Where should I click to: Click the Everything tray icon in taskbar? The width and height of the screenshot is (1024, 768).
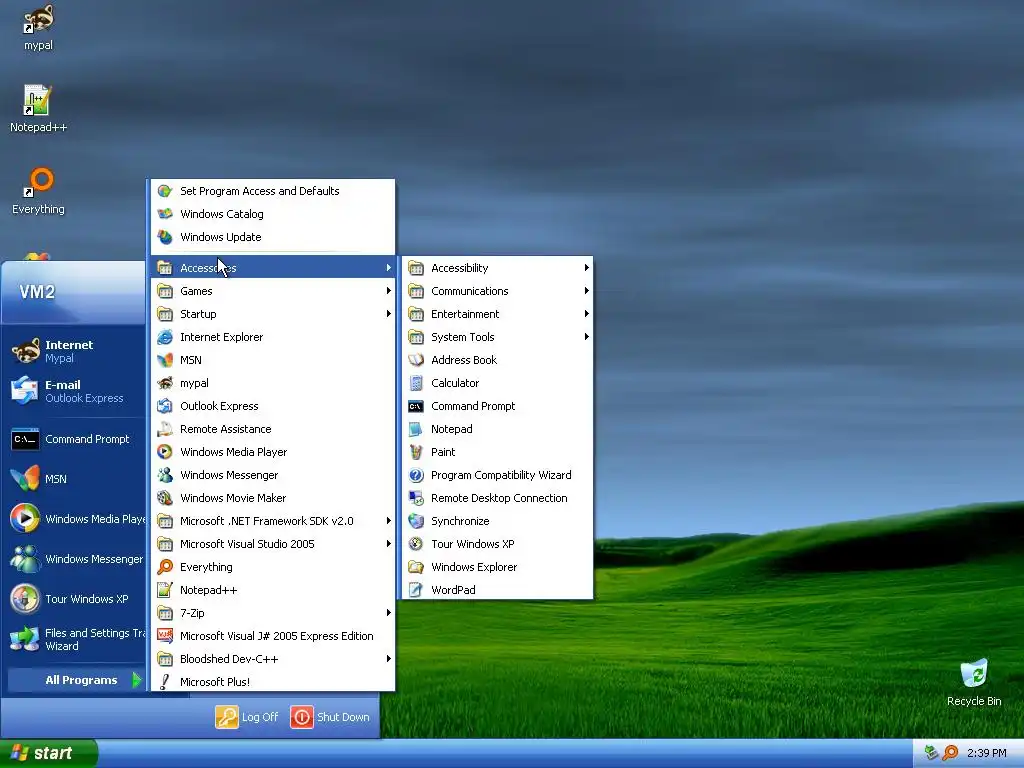(x=950, y=753)
